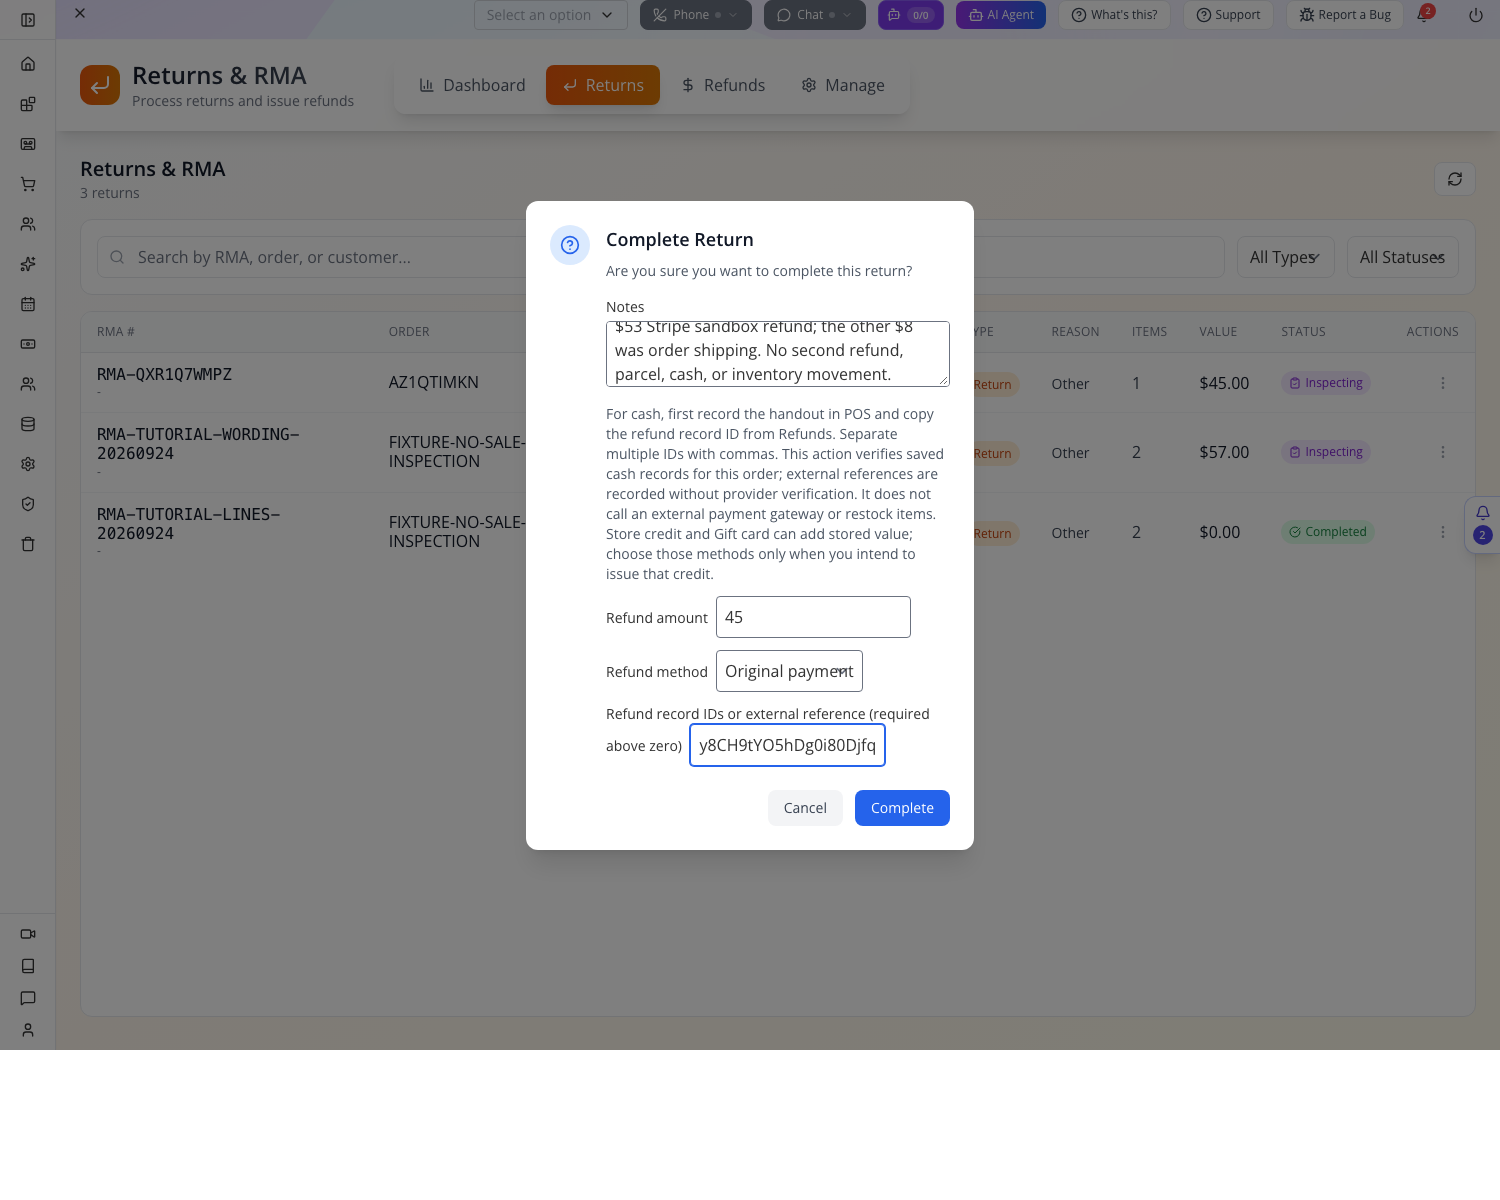Click the AI Agent button

click(1001, 15)
